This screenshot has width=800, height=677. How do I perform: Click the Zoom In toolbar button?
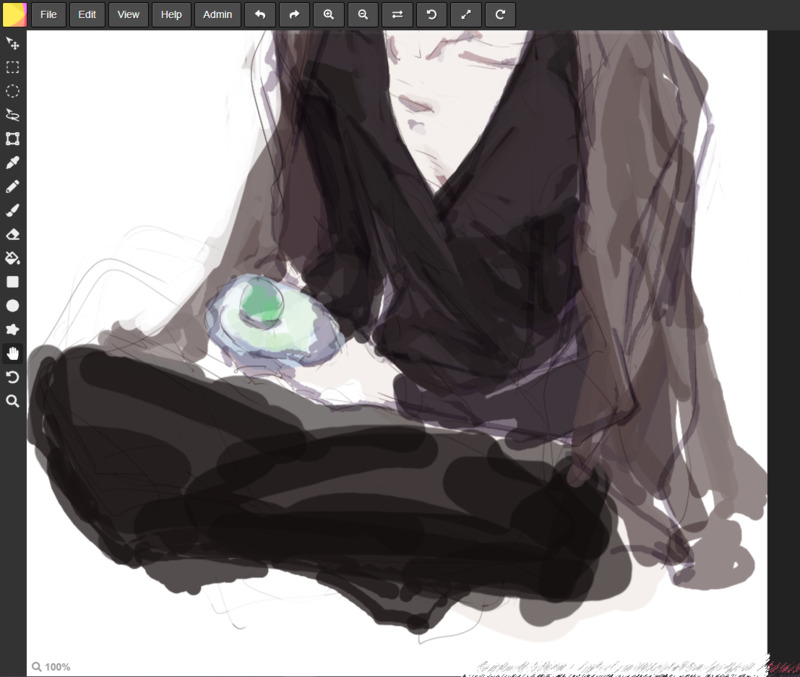tap(329, 14)
